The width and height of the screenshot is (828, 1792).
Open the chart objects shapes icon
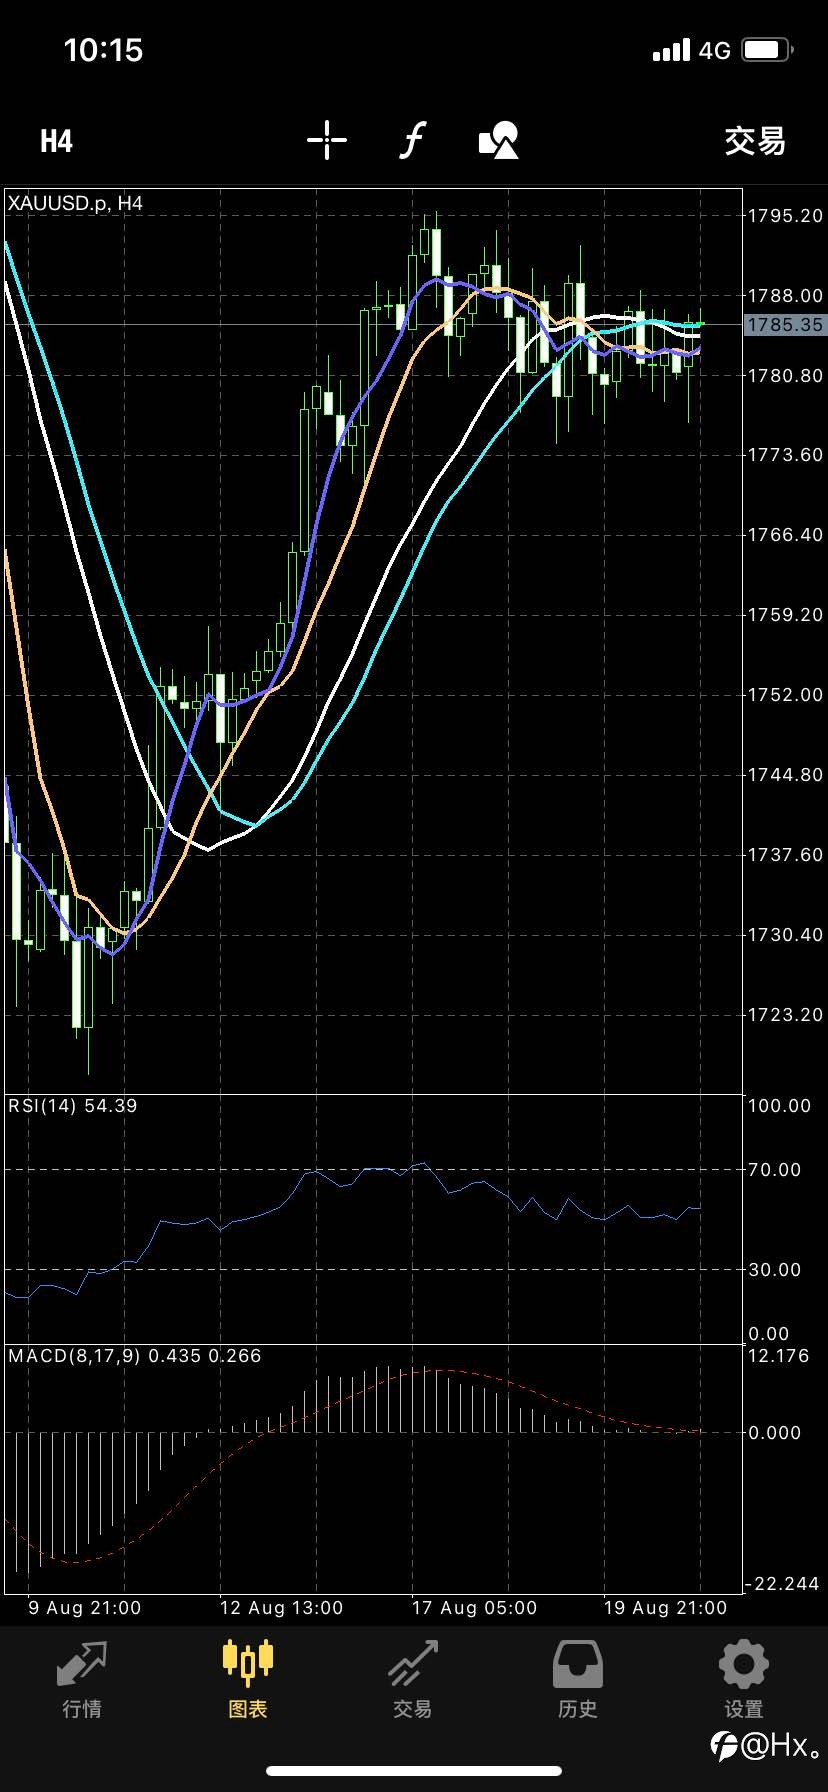[499, 141]
